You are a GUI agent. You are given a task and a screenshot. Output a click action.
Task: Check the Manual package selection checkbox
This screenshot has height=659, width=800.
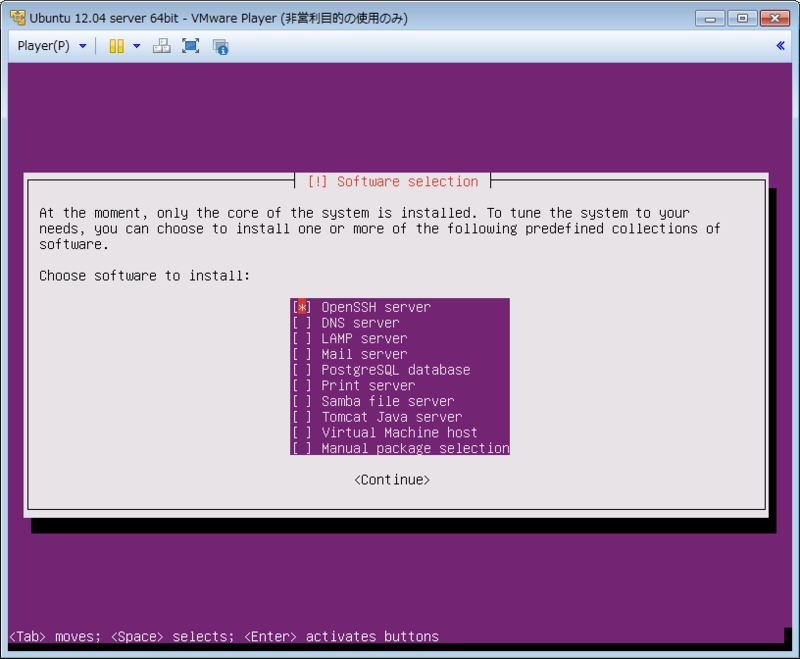(x=302, y=448)
